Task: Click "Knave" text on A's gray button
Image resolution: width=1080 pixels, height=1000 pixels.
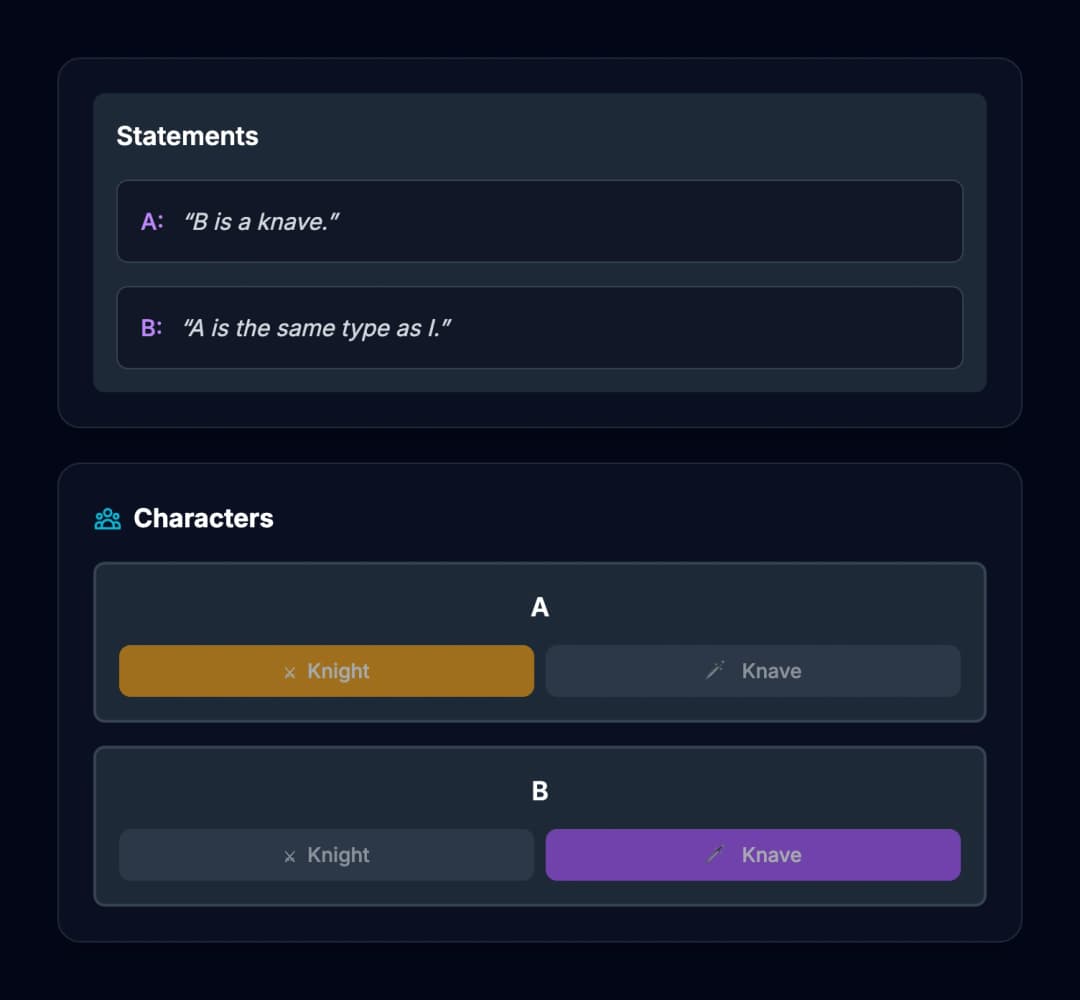Action: tap(771, 671)
